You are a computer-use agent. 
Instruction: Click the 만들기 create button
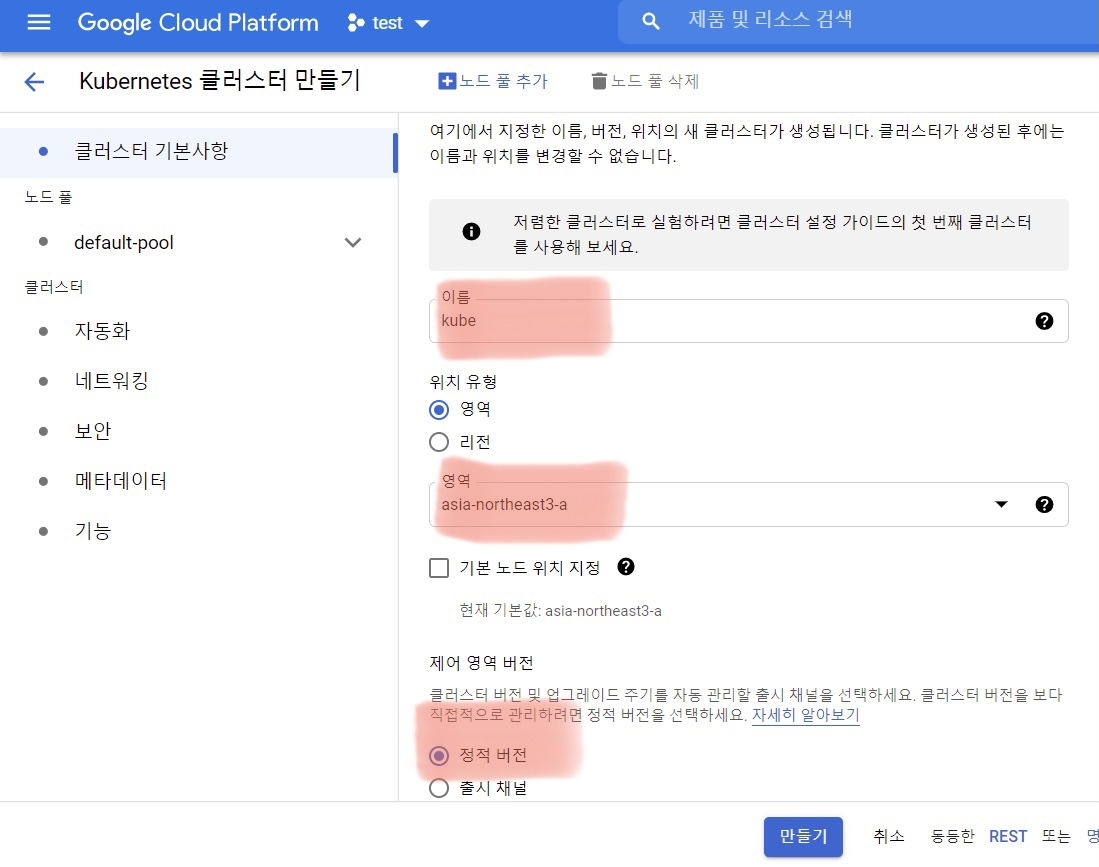coord(803,836)
